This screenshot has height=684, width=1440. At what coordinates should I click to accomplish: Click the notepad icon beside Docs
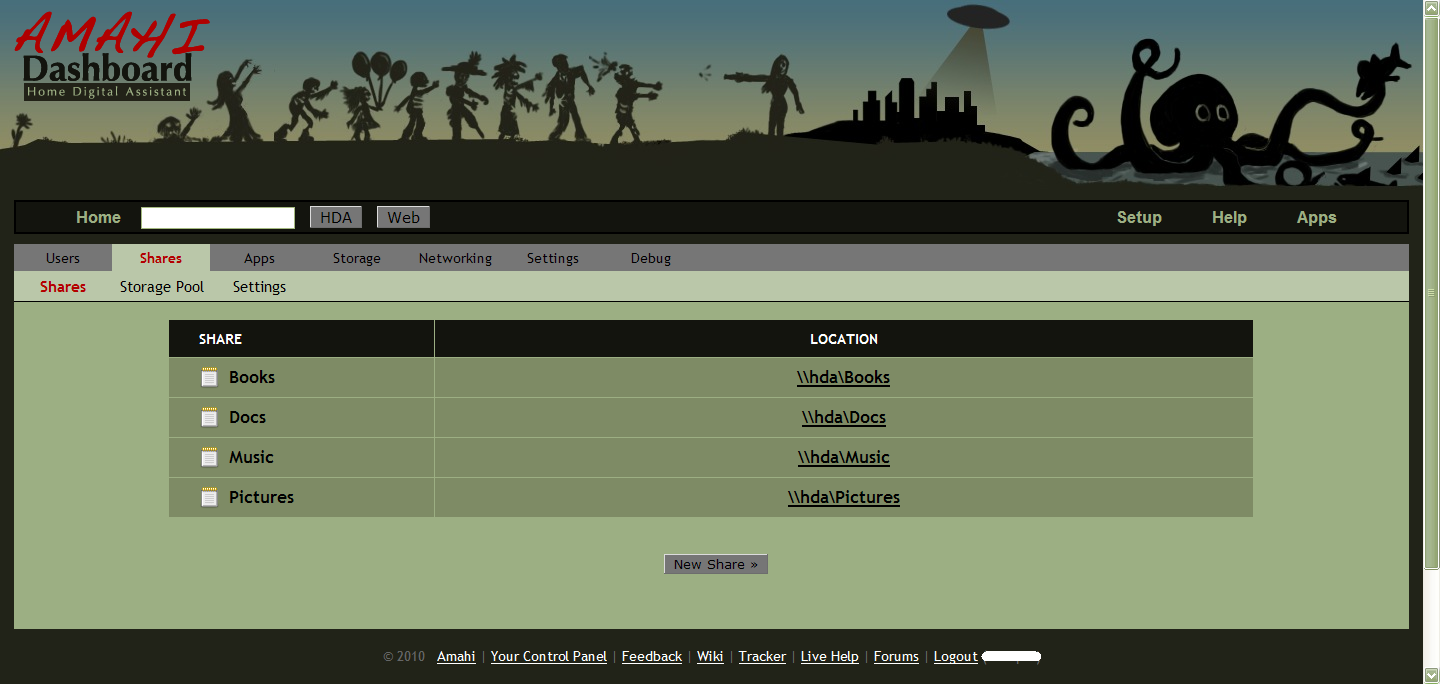coord(209,417)
